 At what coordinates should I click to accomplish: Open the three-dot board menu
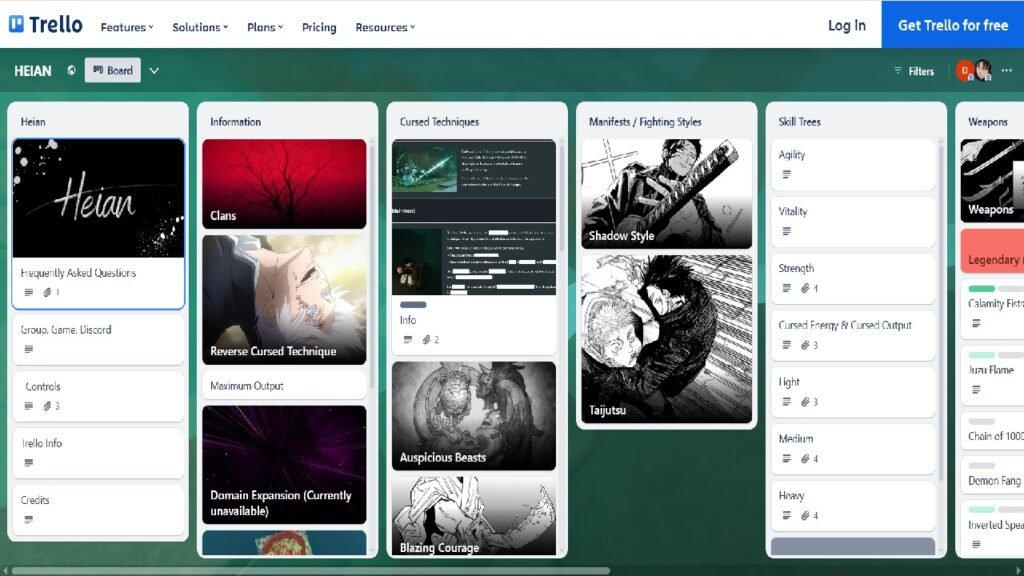1006,71
